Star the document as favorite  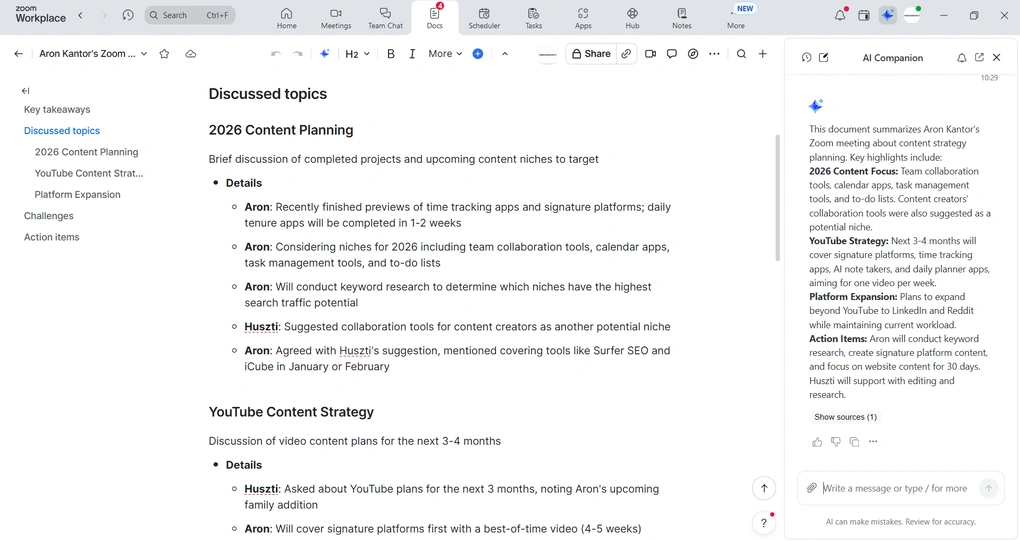pyautogui.click(x=165, y=54)
